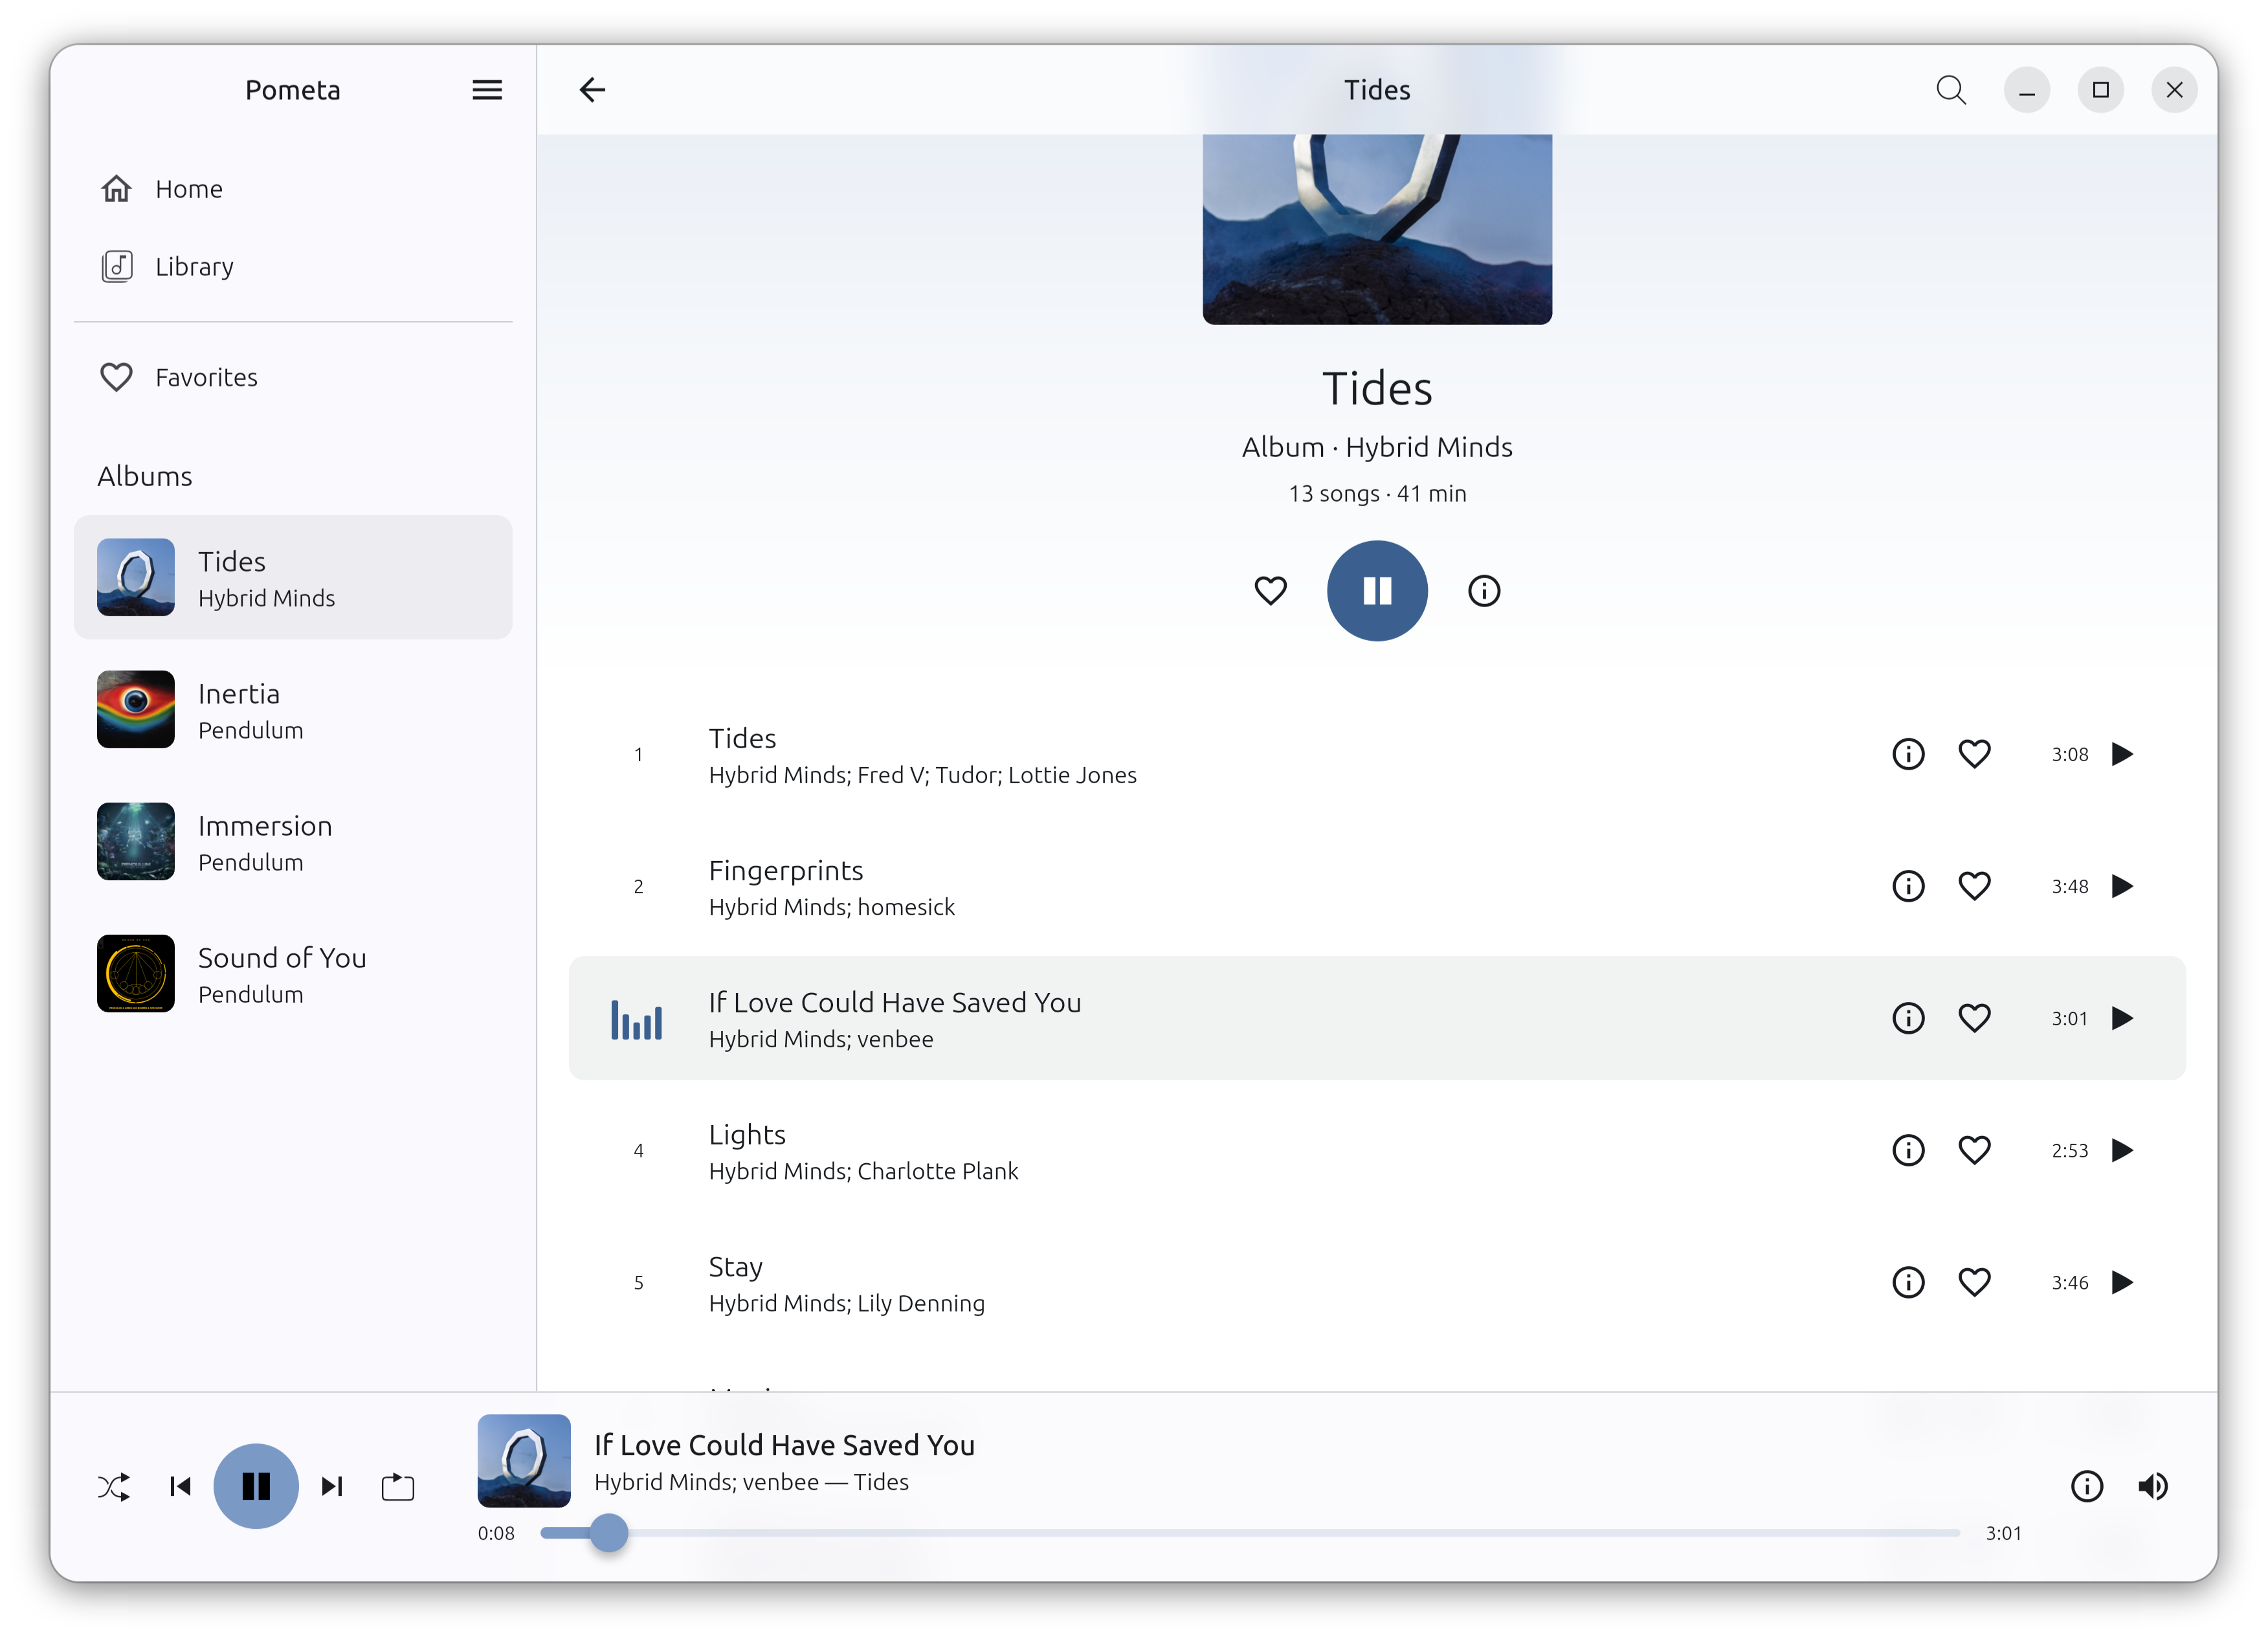Show info for Fingerprints

1908,886
